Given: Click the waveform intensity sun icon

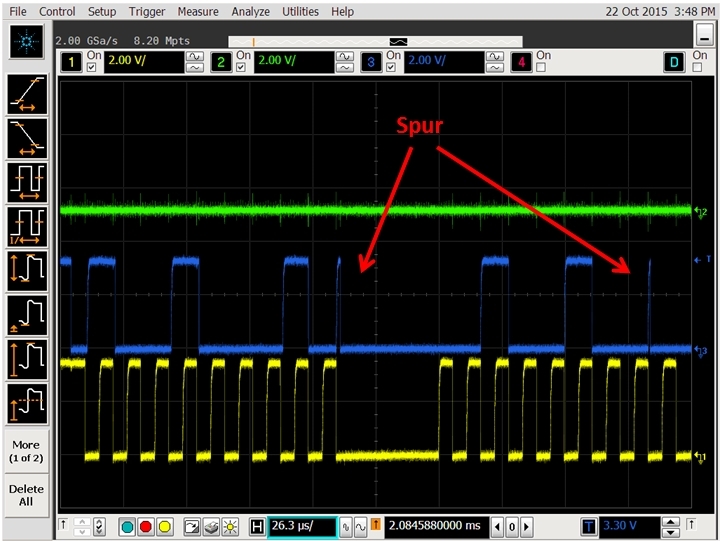Looking at the screenshot, I should [230, 527].
